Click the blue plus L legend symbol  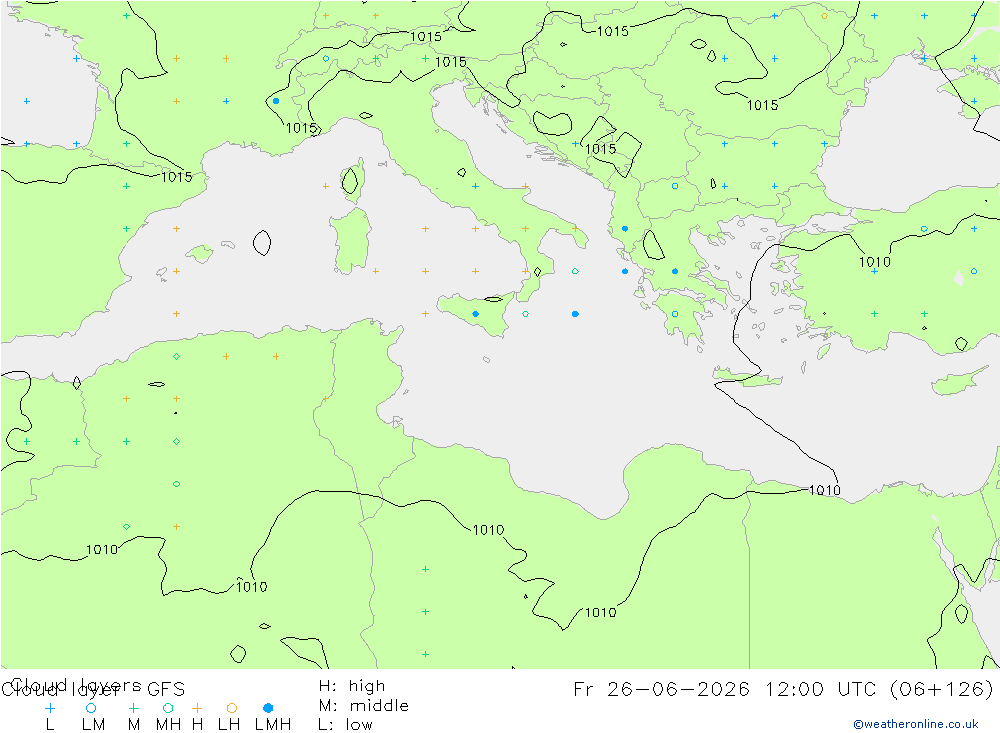coord(50,707)
